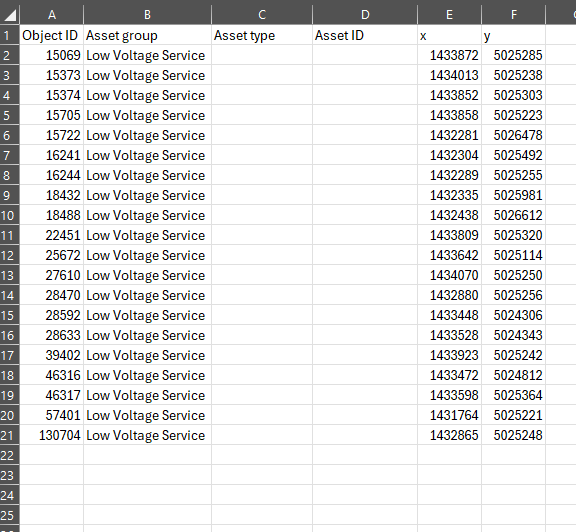The image size is (576, 532).
Task: Click x value 1432281
Action: (449, 135)
